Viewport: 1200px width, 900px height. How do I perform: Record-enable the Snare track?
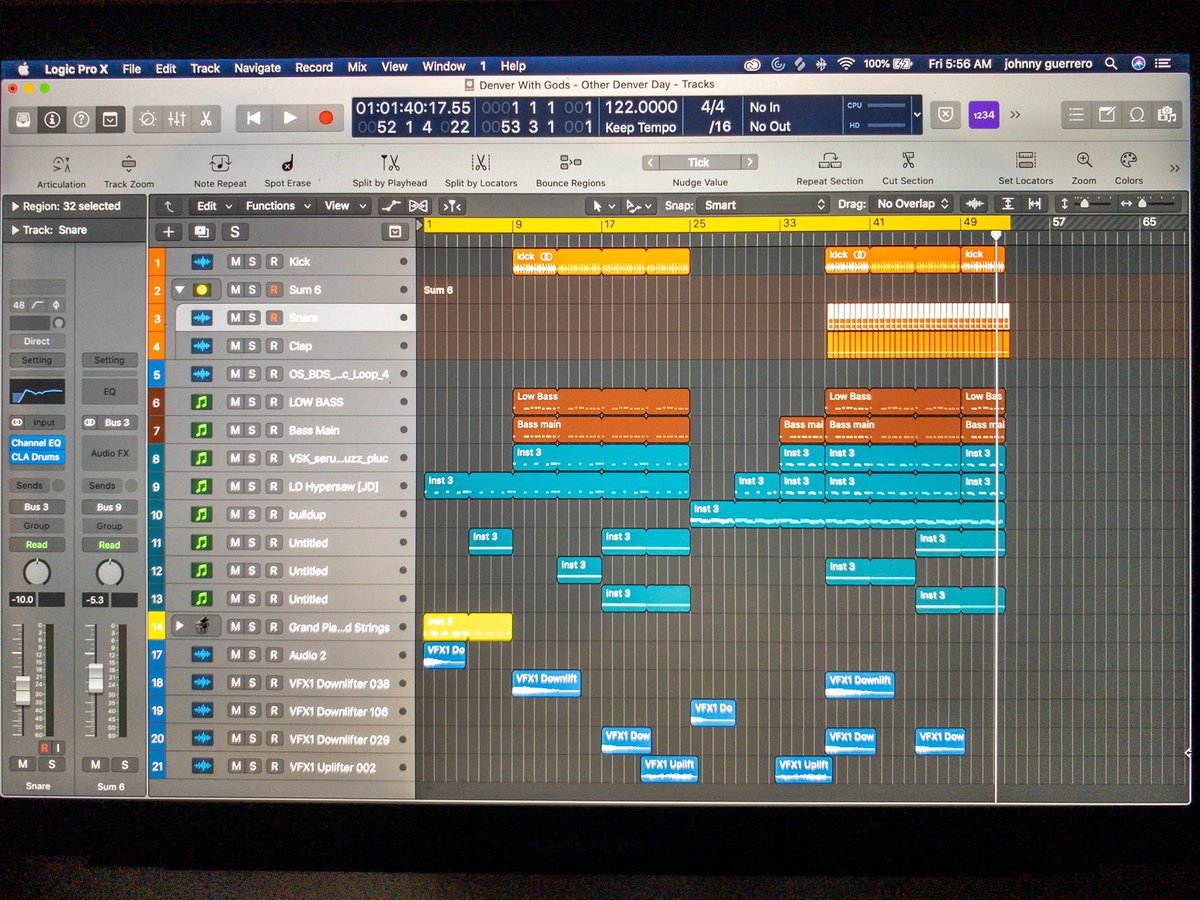(272, 317)
